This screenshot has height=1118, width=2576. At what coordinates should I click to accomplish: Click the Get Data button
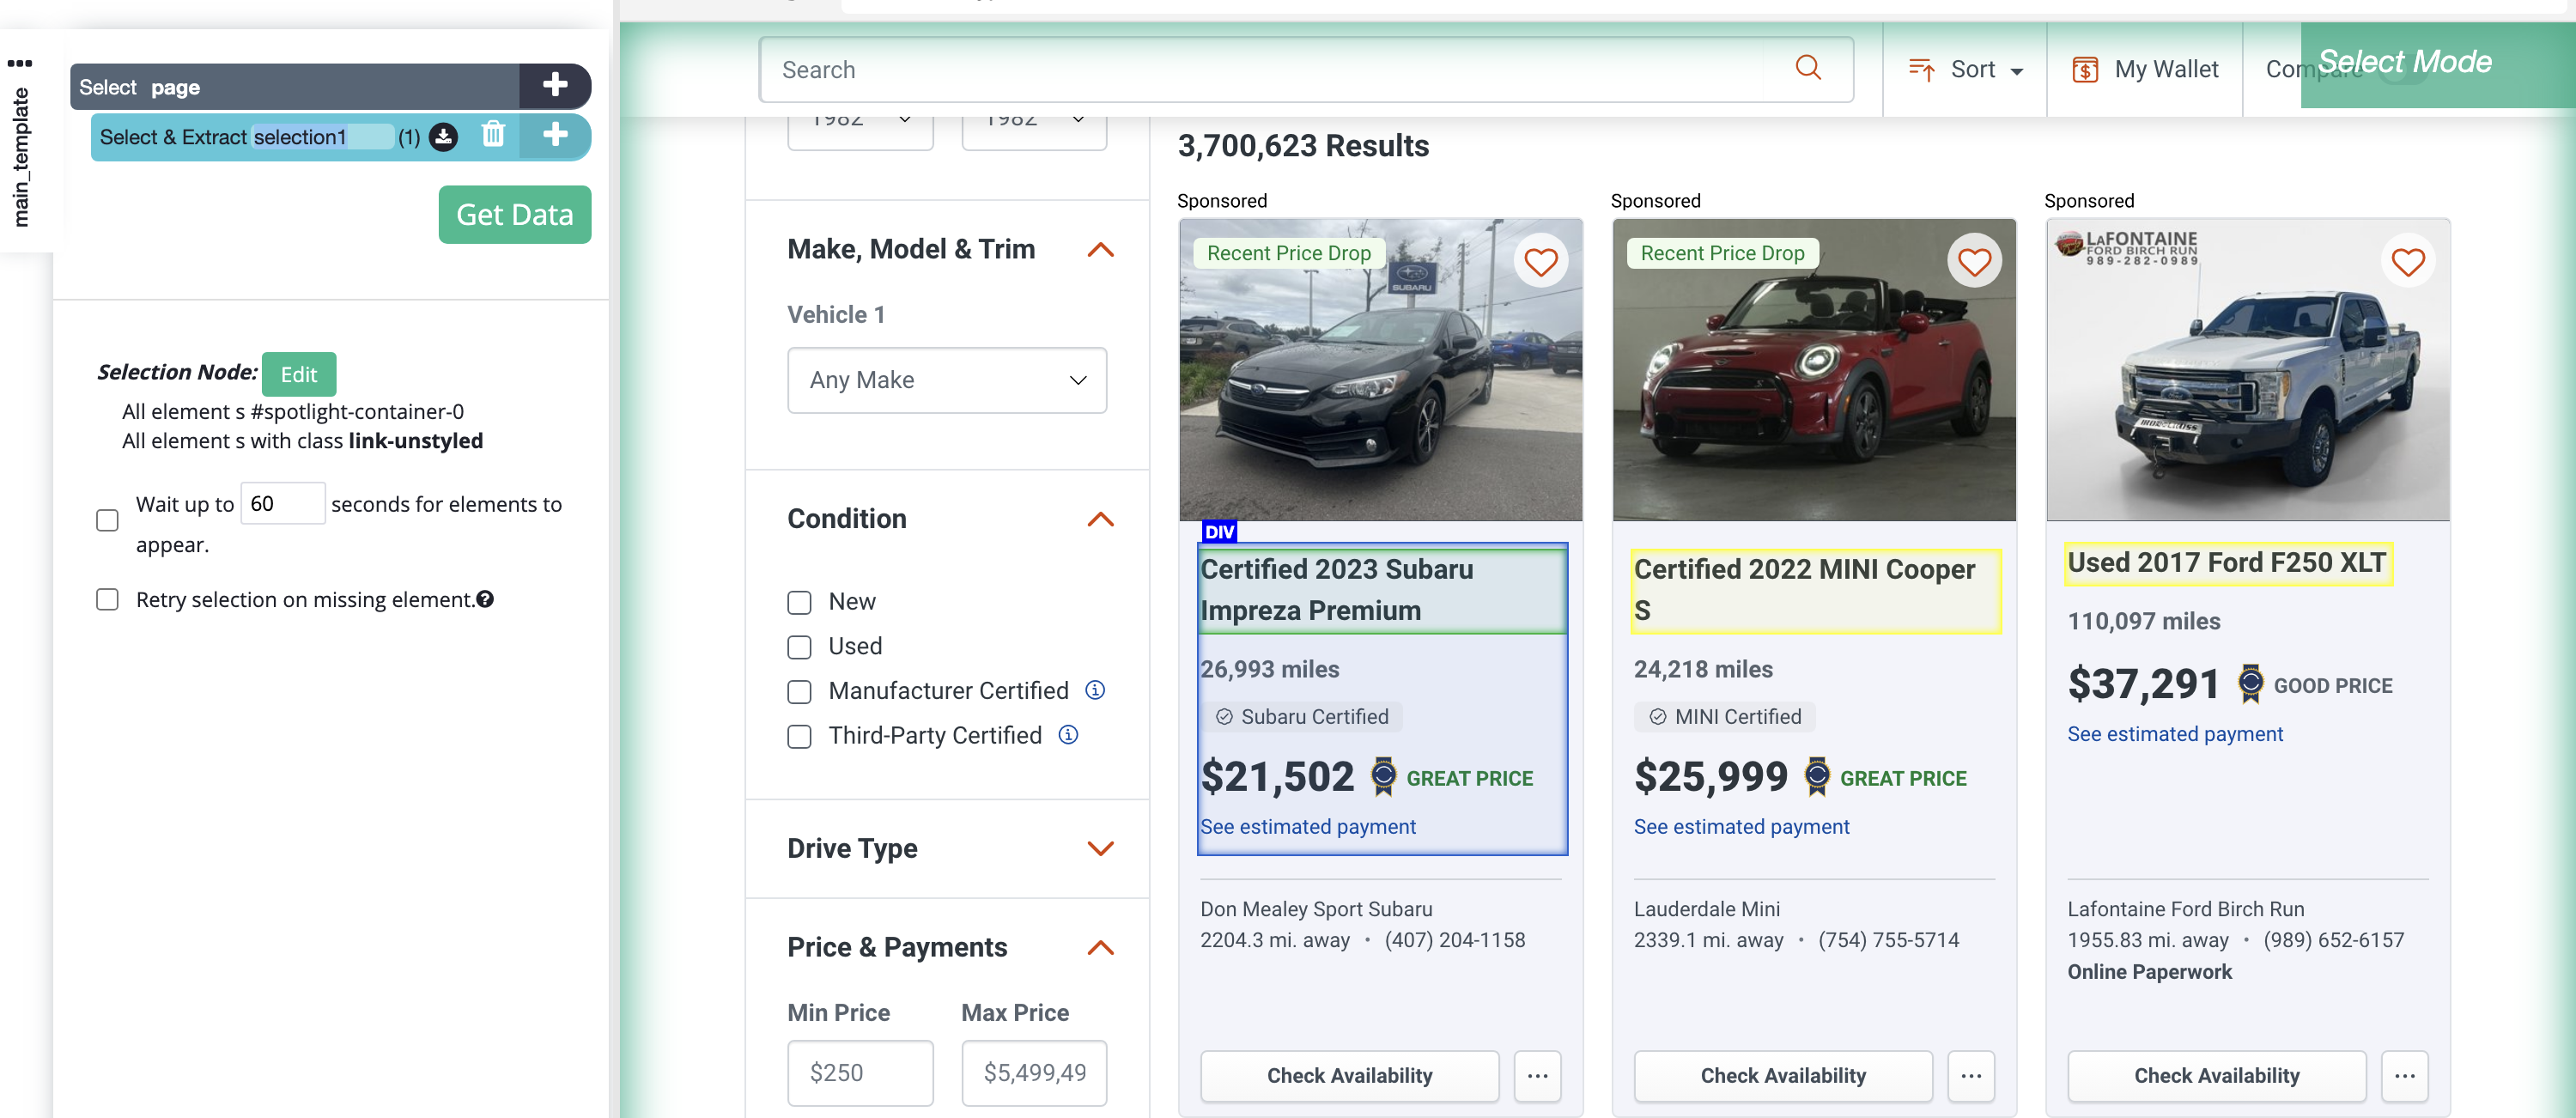tap(515, 214)
